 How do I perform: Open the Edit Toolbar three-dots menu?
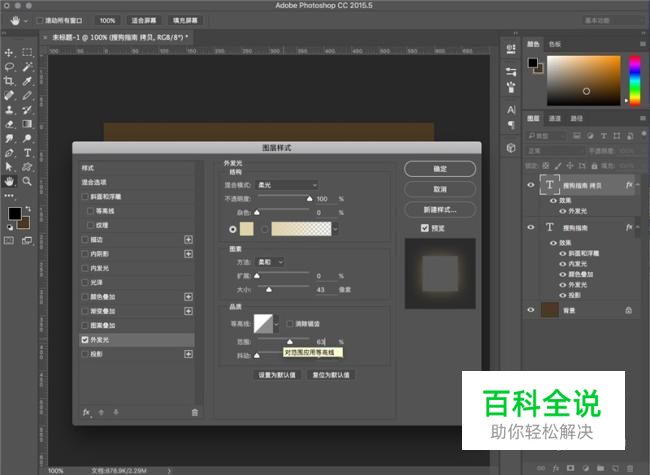9,195
